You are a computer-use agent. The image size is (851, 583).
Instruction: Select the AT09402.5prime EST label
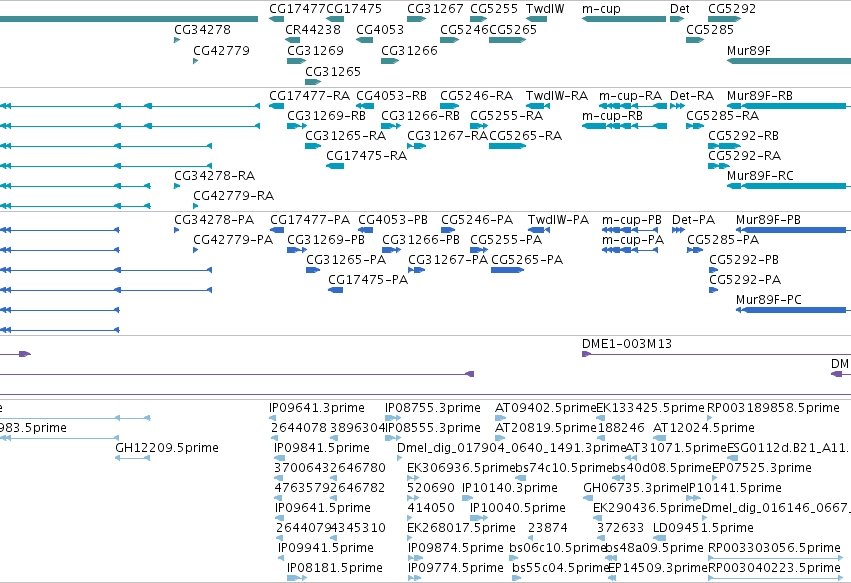[x=546, y=408]
